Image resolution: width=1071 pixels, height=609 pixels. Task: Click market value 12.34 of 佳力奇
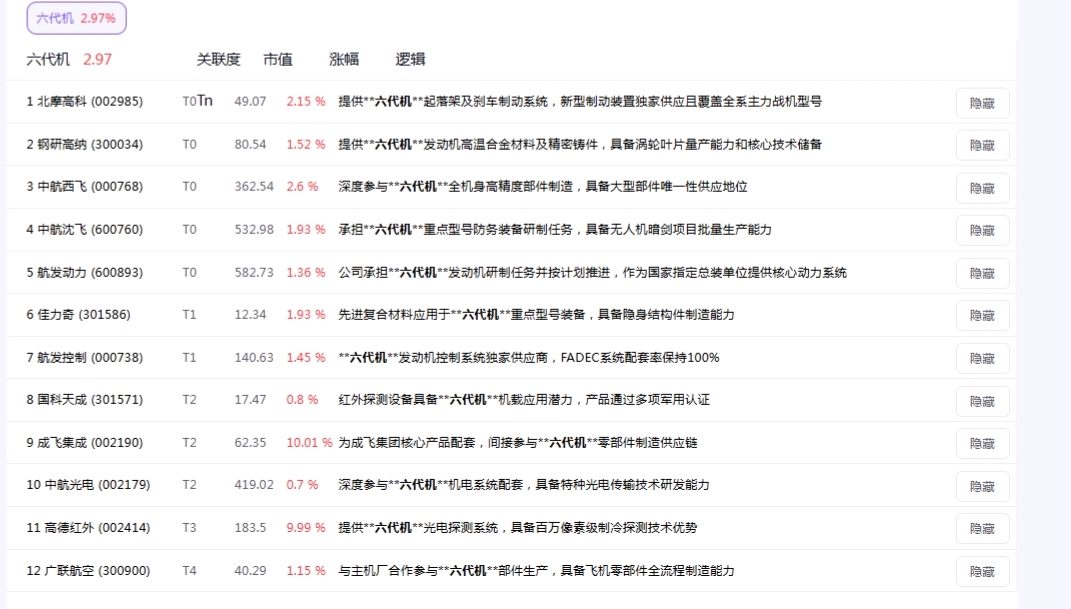250,315
